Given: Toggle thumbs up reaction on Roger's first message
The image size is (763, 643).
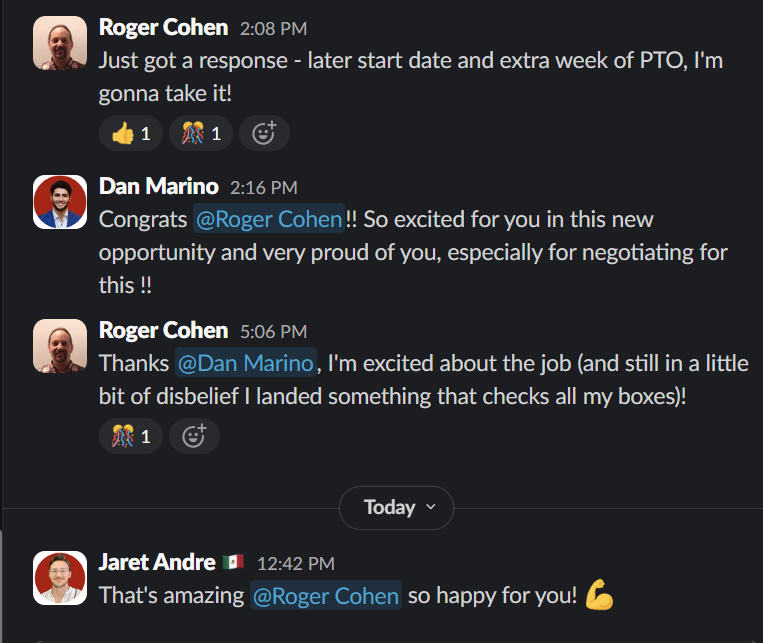Looking at the screenshot, I should (133, 132).
